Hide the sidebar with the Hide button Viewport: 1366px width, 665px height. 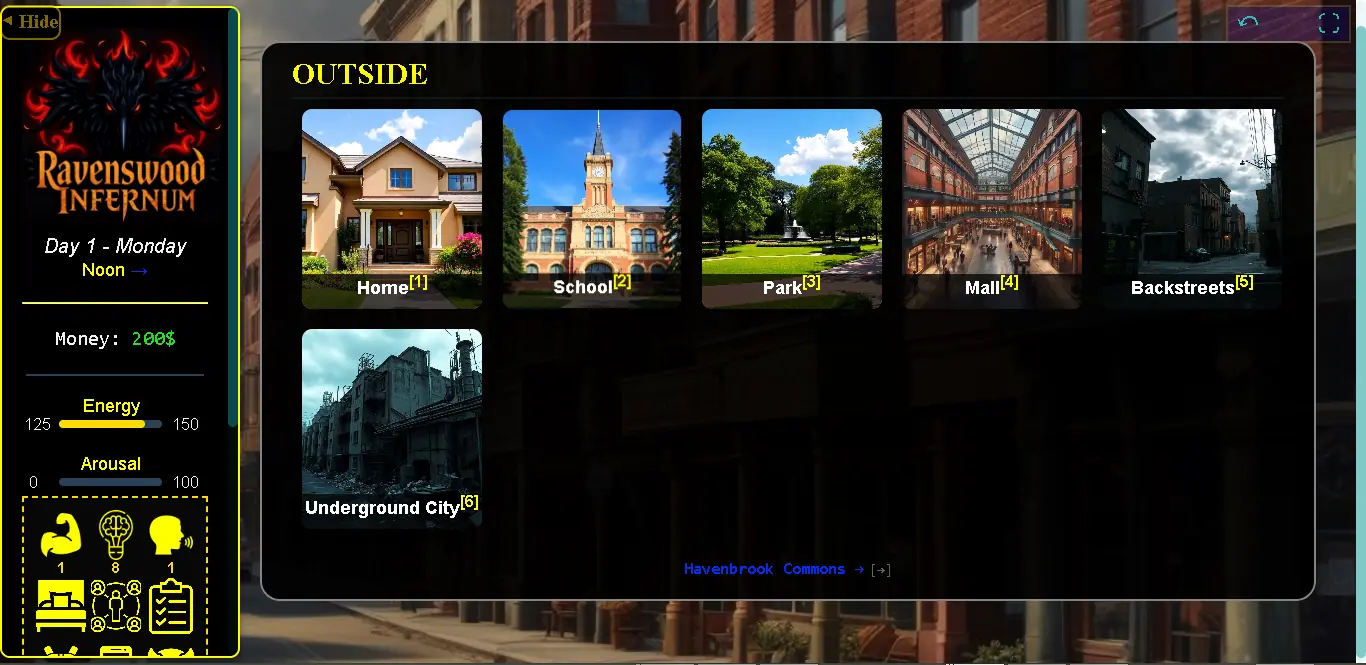(31, 22)
